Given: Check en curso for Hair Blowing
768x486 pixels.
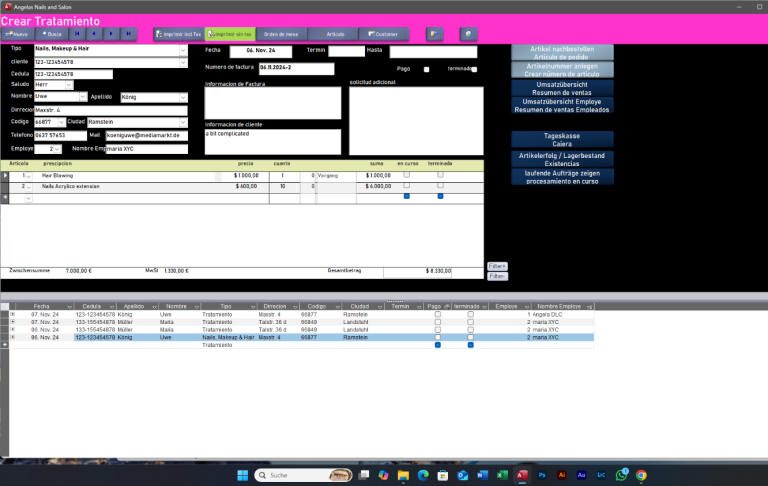Looking at the screenshot, I should [406, 175].
